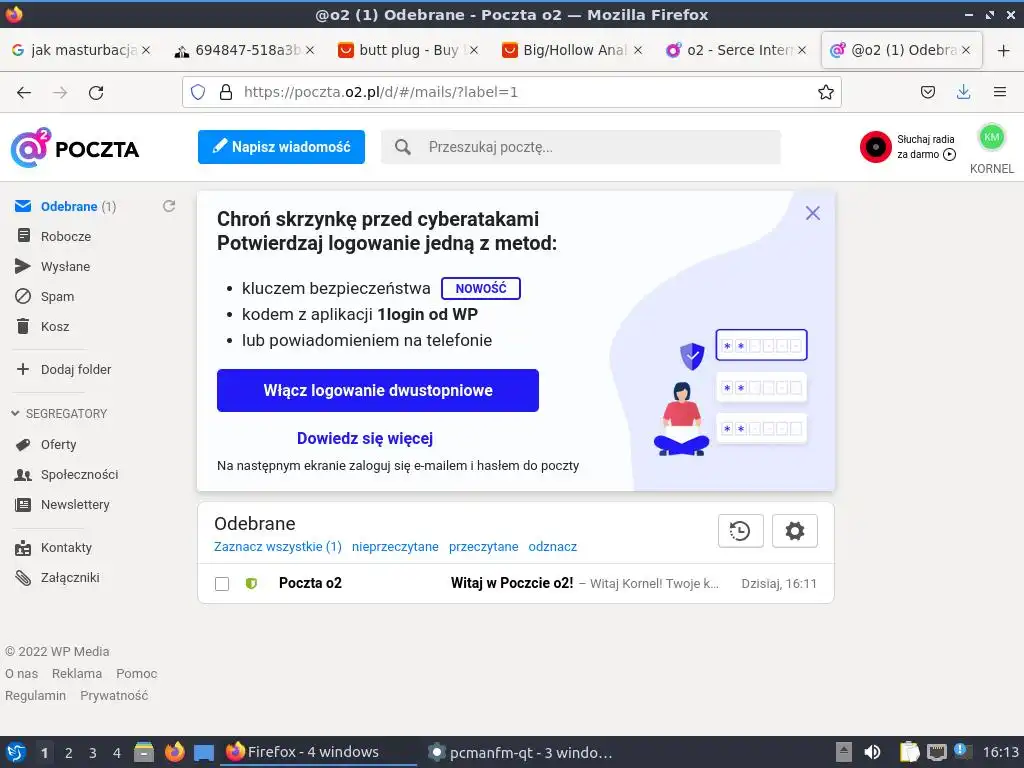Open the system start menu icon

16,752
